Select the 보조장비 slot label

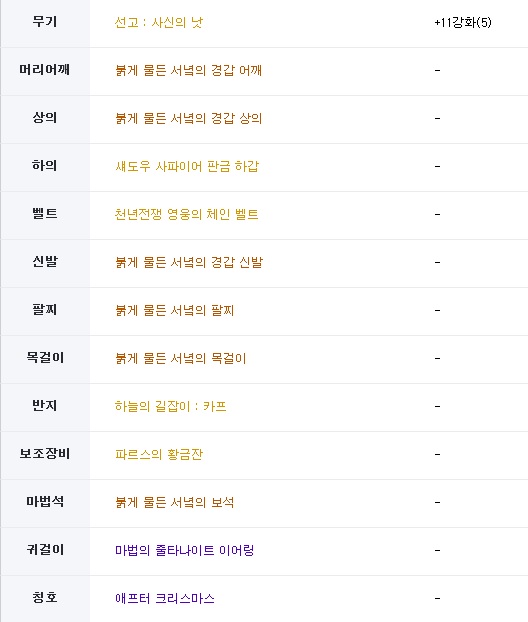(45, 453)
